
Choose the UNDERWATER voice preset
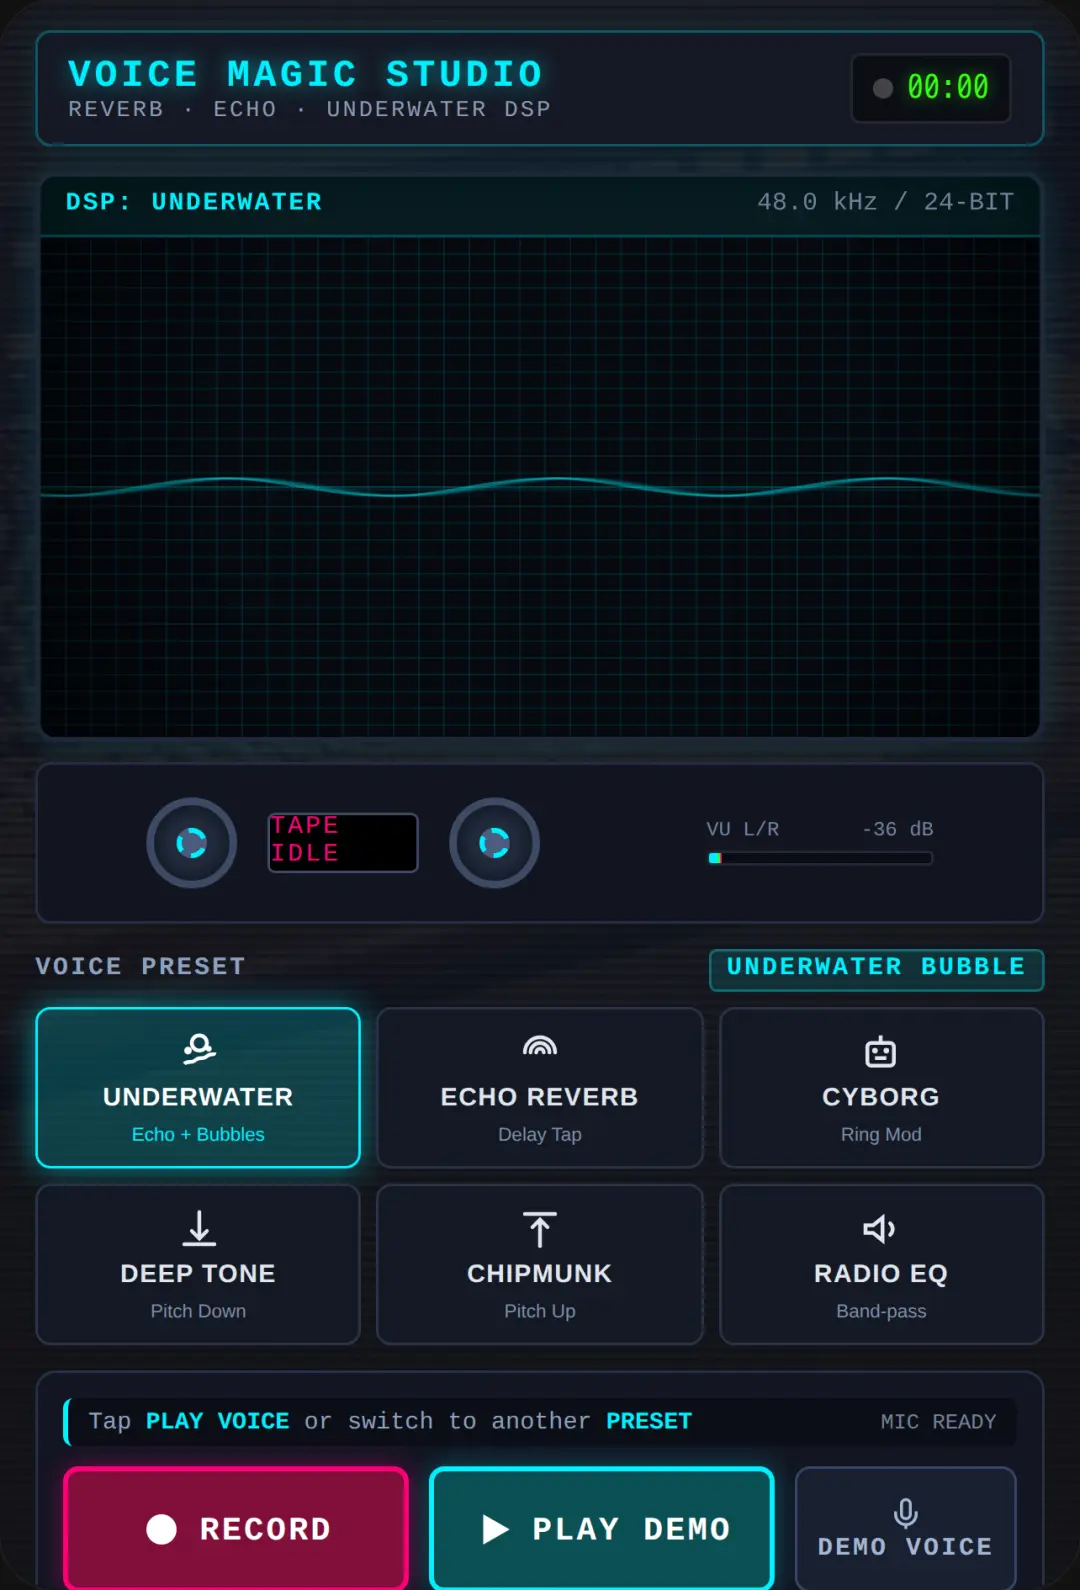tap(198, 1087)
